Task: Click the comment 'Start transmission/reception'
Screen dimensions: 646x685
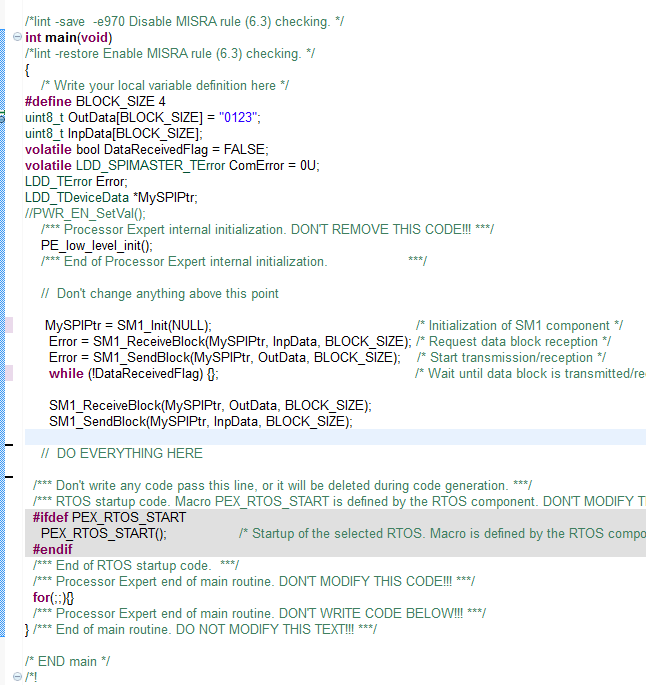Action: (511, 358)
